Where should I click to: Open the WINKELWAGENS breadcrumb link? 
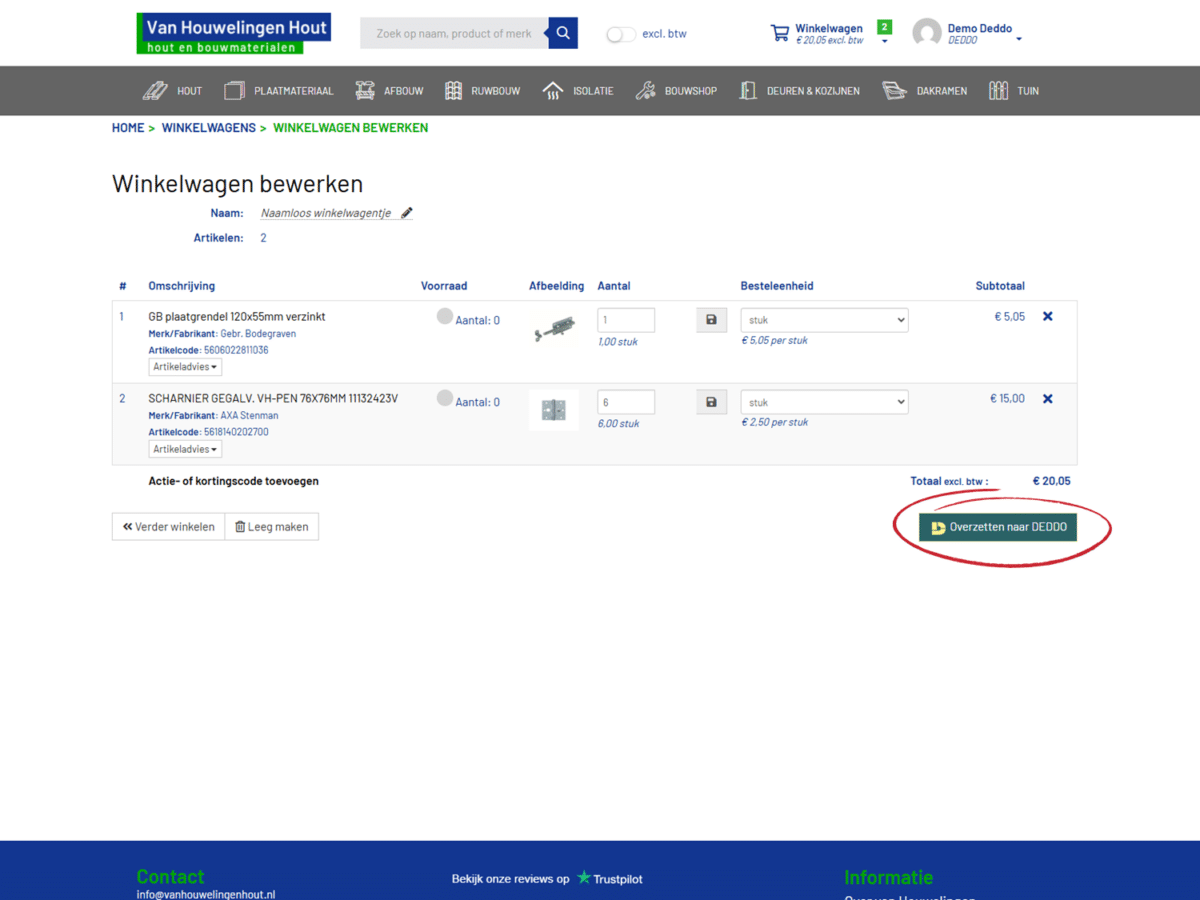point(208,127)
